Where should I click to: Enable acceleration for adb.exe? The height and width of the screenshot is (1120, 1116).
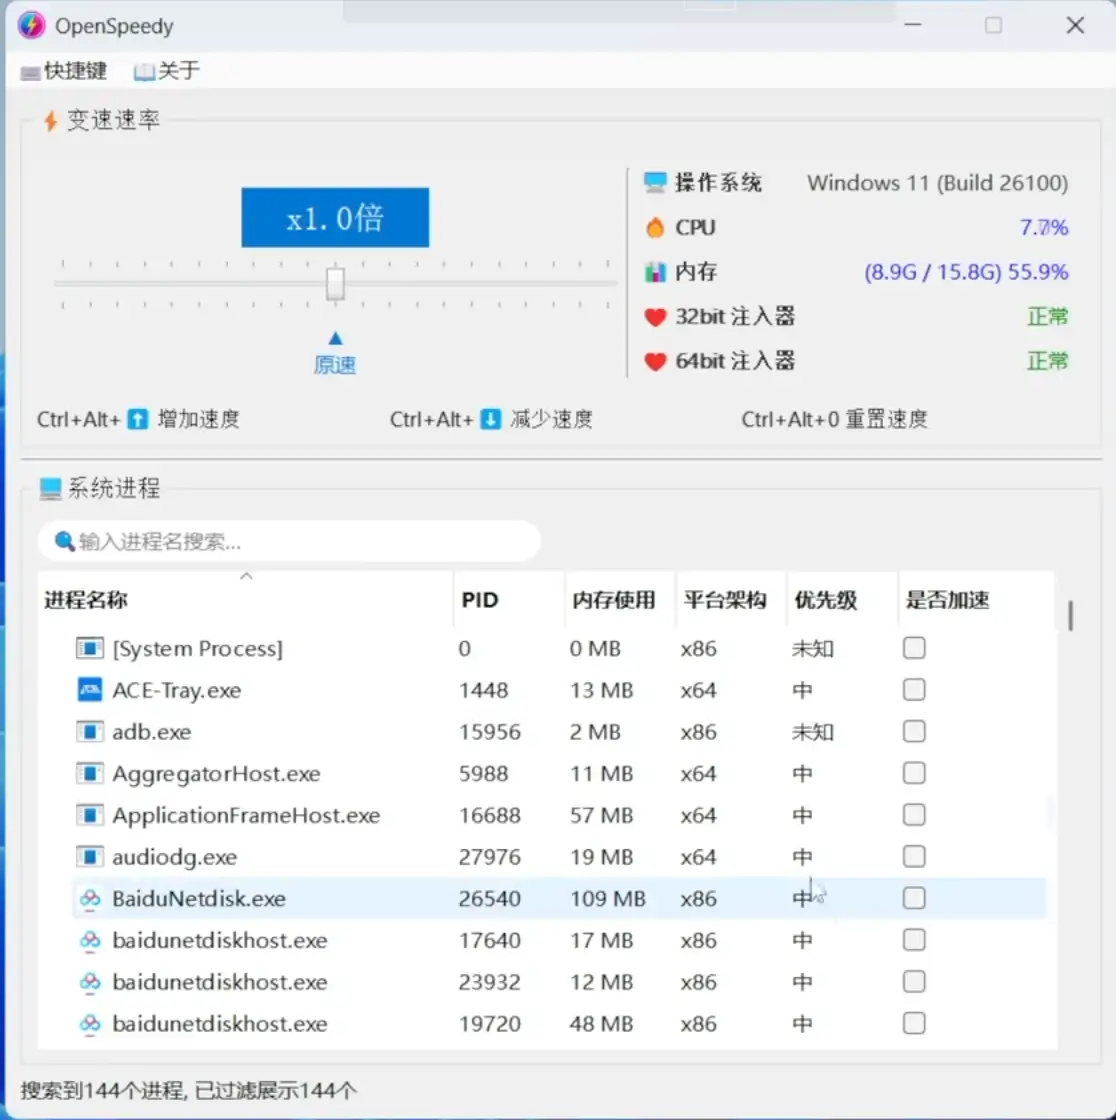(913, 731)
